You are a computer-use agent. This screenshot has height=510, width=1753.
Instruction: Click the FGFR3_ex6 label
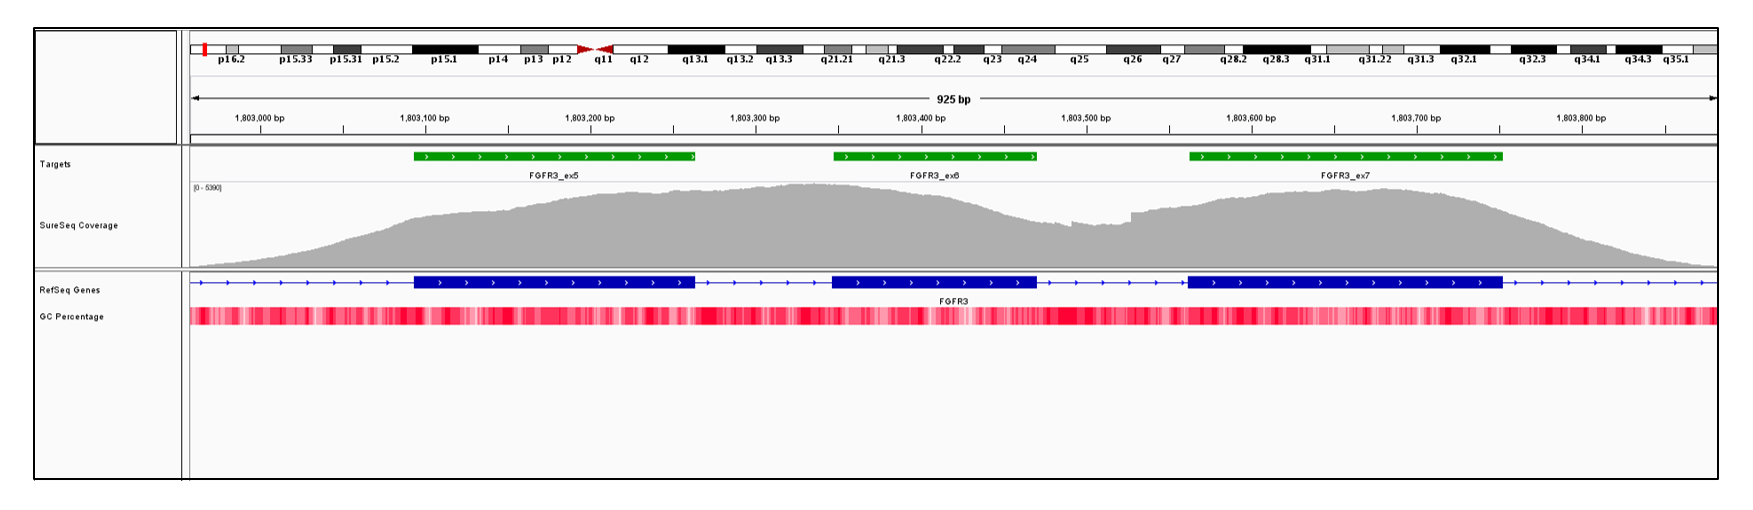pos(935,176)
